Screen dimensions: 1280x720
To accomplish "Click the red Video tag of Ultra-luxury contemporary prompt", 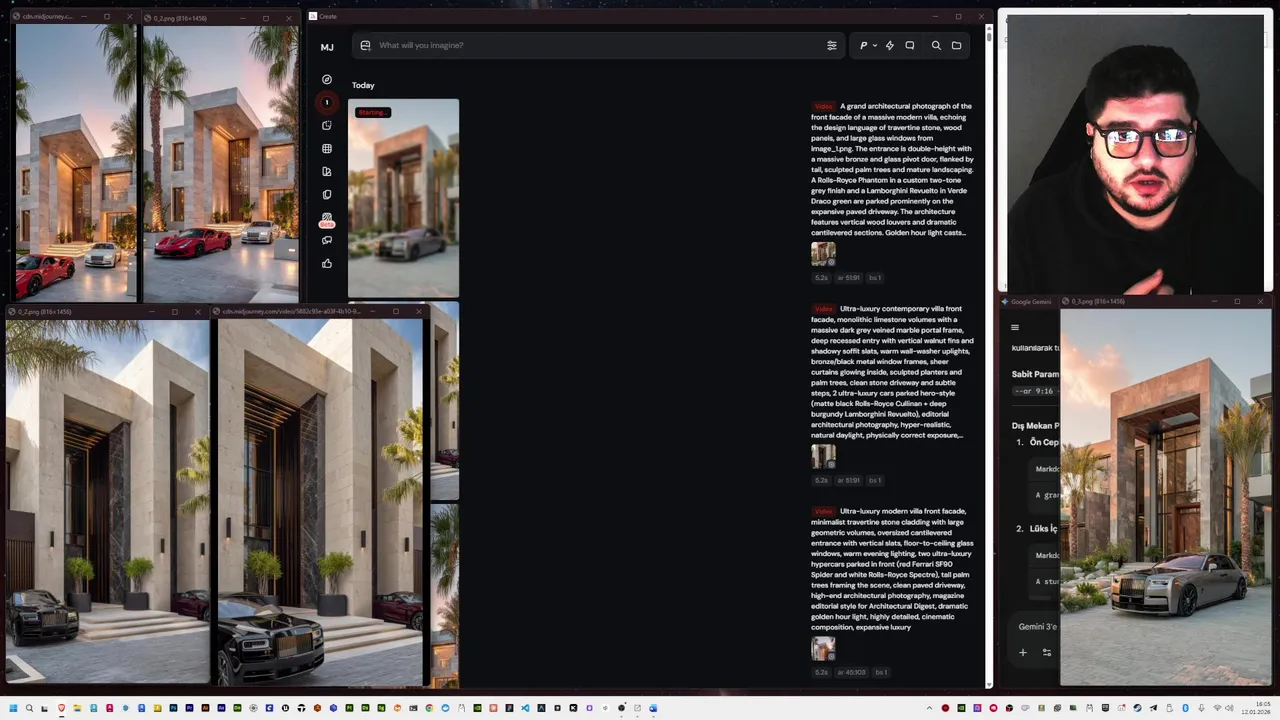I will click(823, 309).
